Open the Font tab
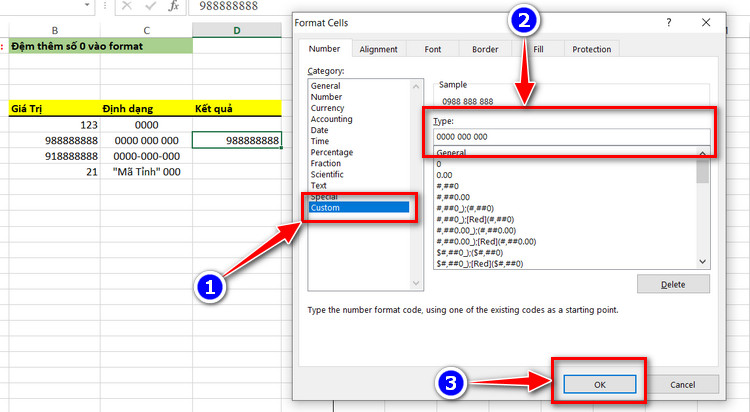This screenshot has height=412, width=750. (x=433, y=49)
